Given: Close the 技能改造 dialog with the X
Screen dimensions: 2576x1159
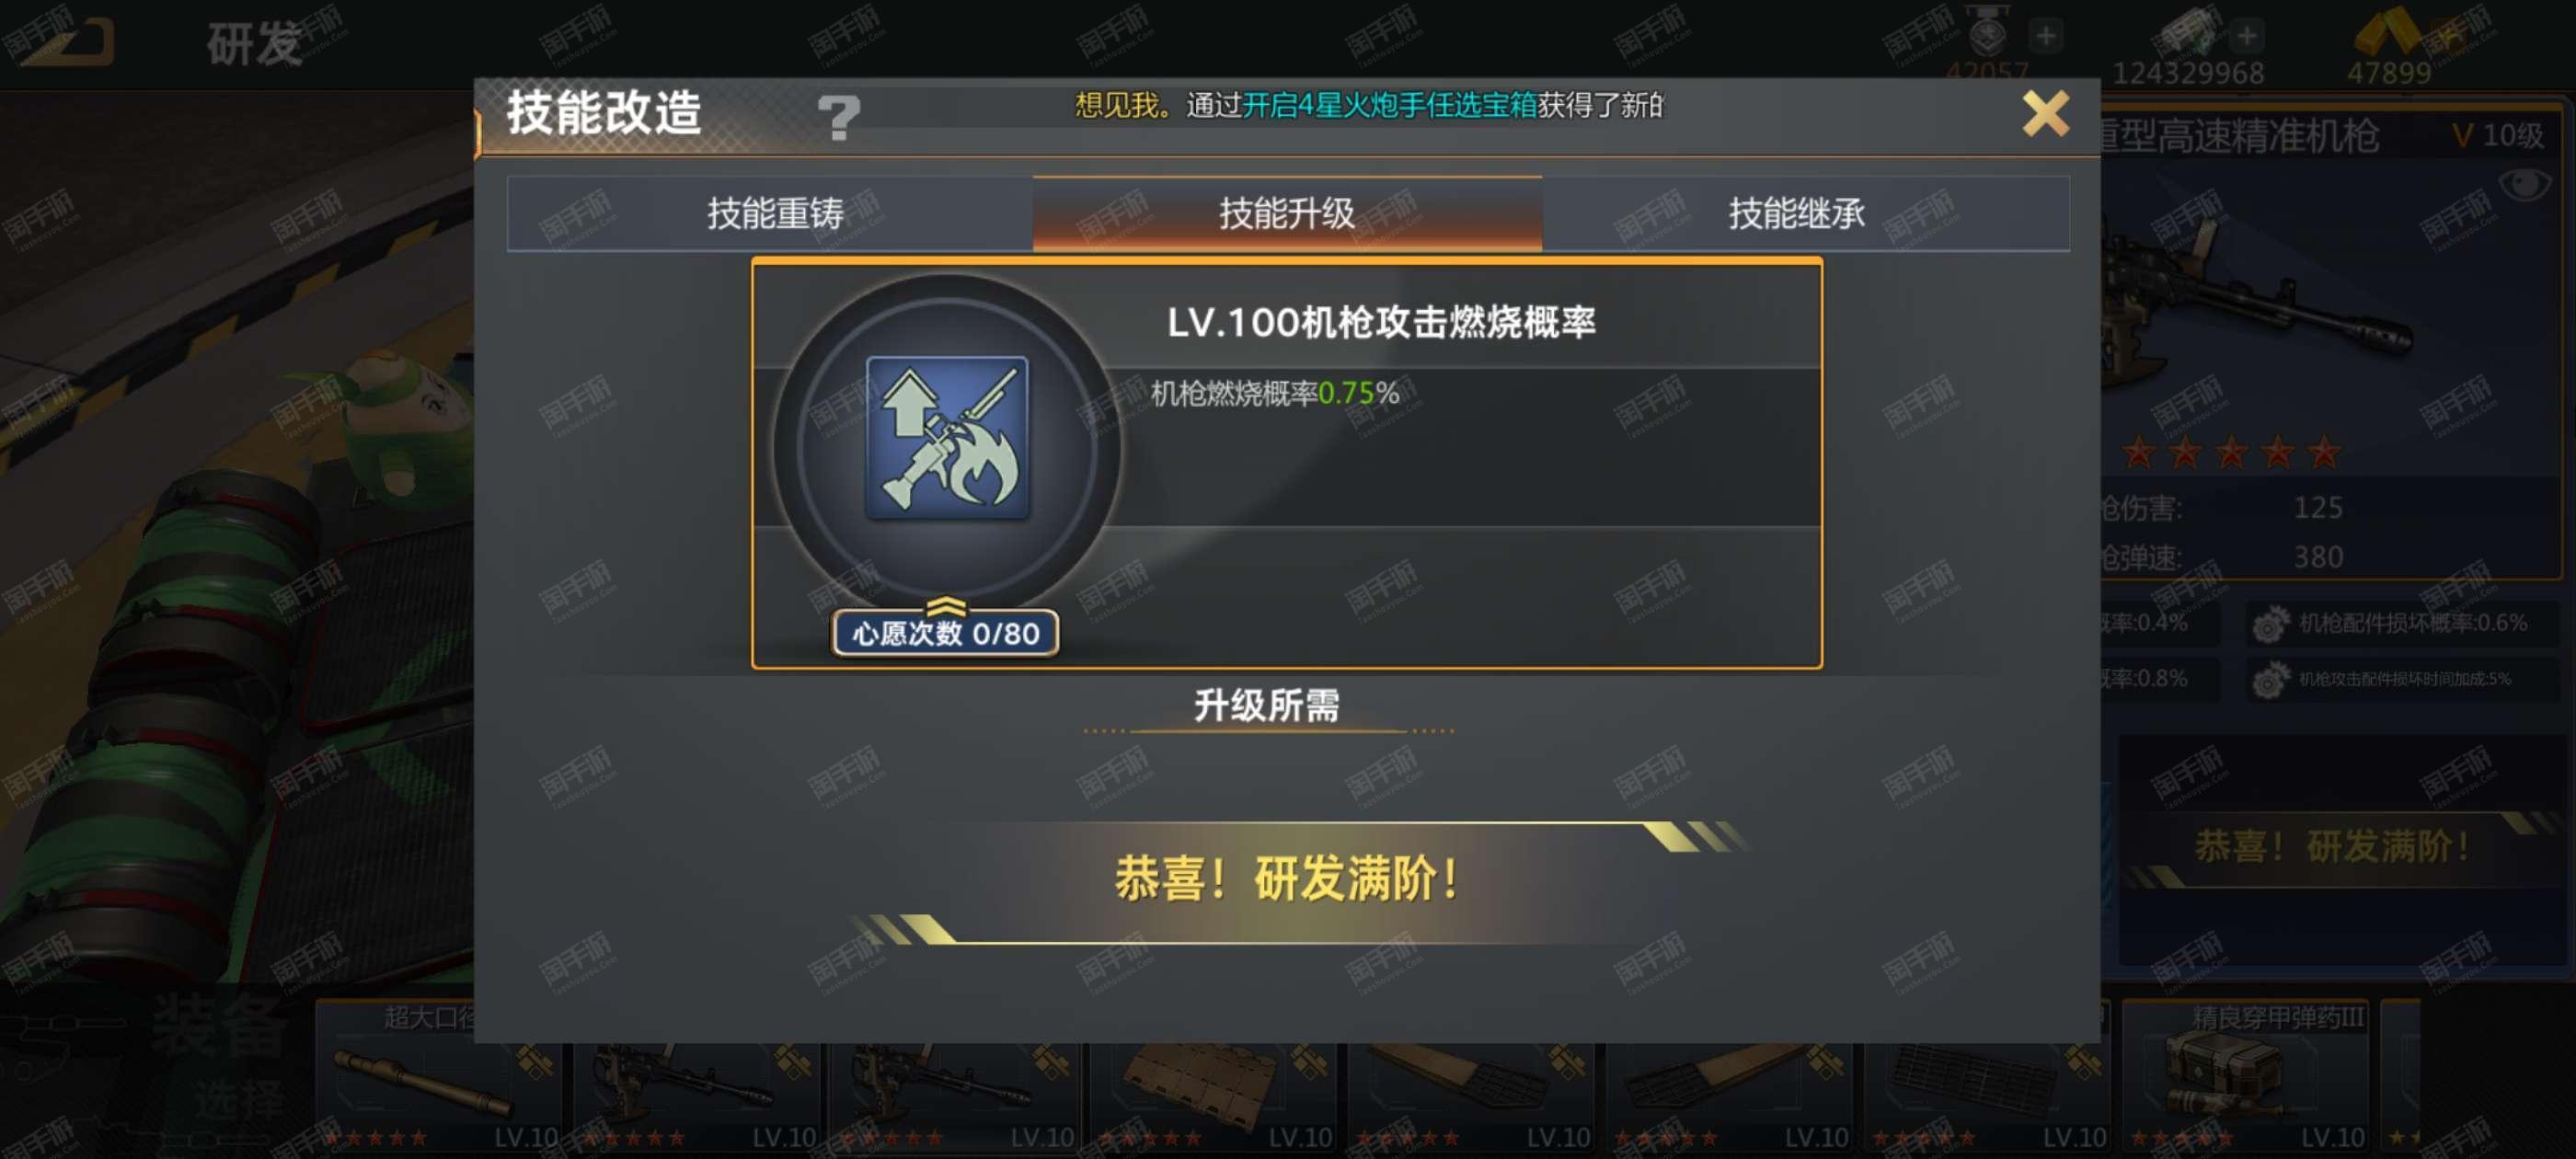Looking at the screenshot, I should coord(2045,113).
